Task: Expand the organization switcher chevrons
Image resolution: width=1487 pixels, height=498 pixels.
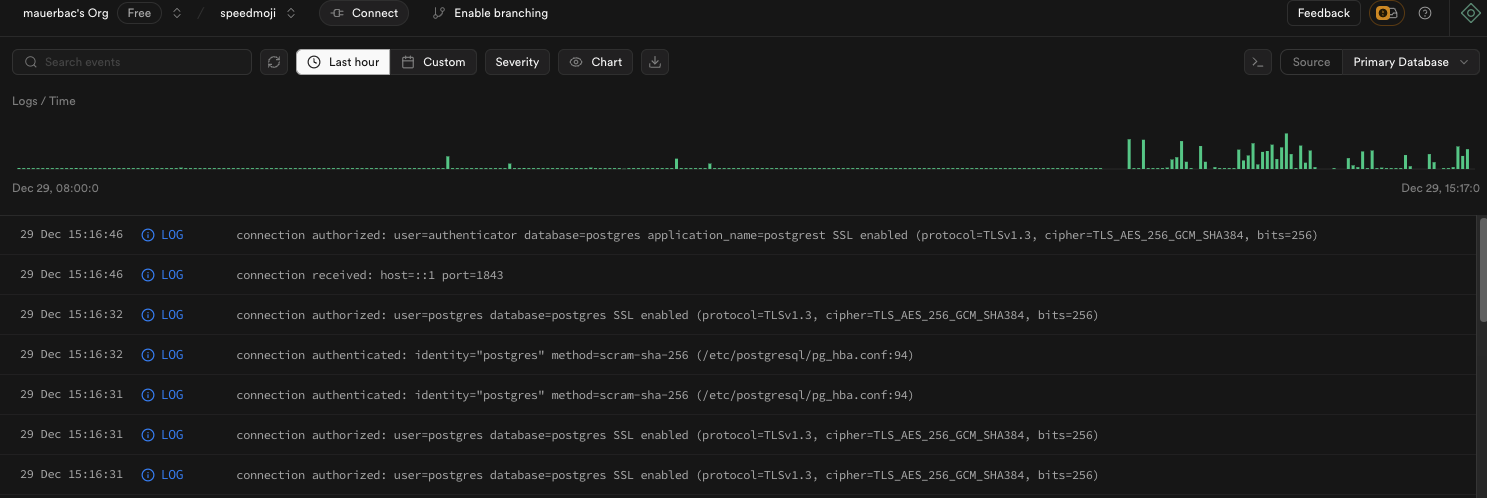Action: coord(177,13)
